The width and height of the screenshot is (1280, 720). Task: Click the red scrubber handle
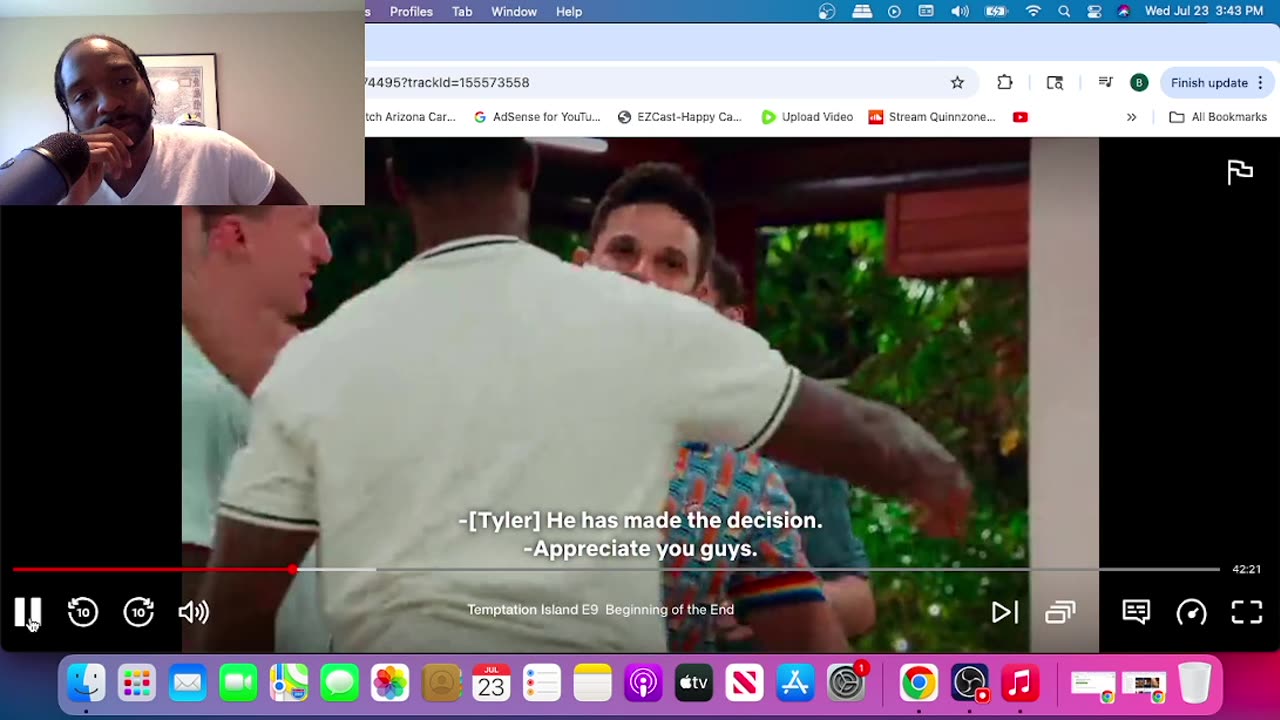point(292,569)
